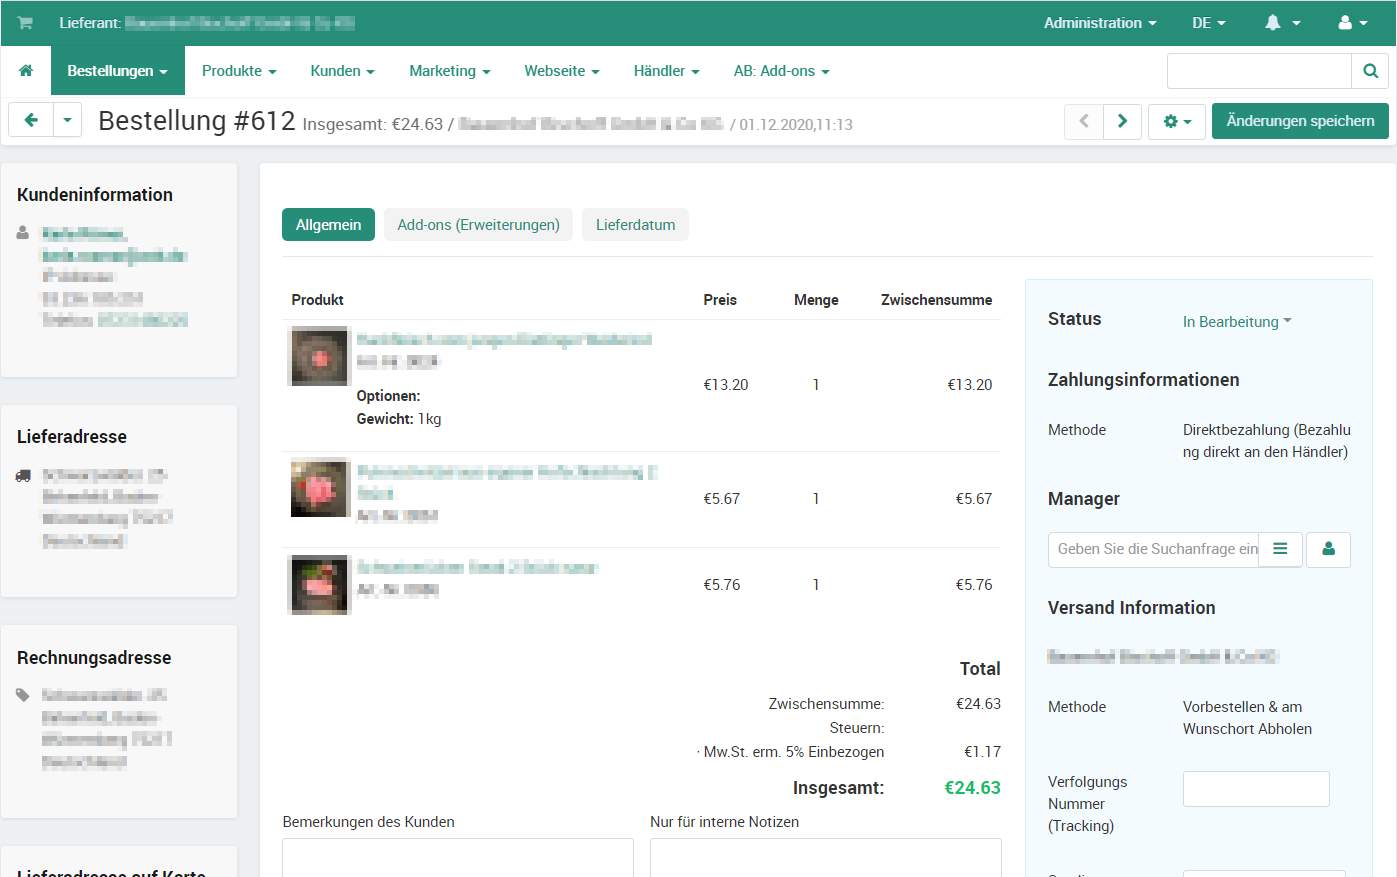Open the Bestellungen menu
This screenshot has height=877, width=1397.
tap(118, 71)
